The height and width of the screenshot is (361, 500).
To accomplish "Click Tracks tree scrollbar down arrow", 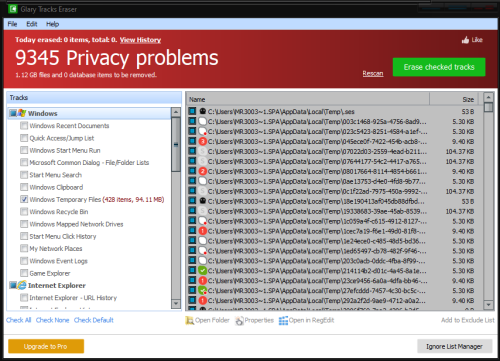I will [176, 303].
